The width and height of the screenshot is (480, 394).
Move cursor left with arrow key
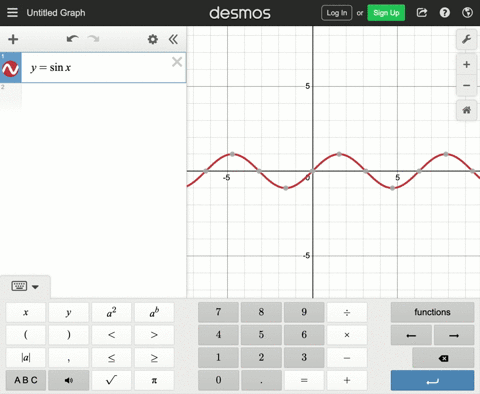411,335
